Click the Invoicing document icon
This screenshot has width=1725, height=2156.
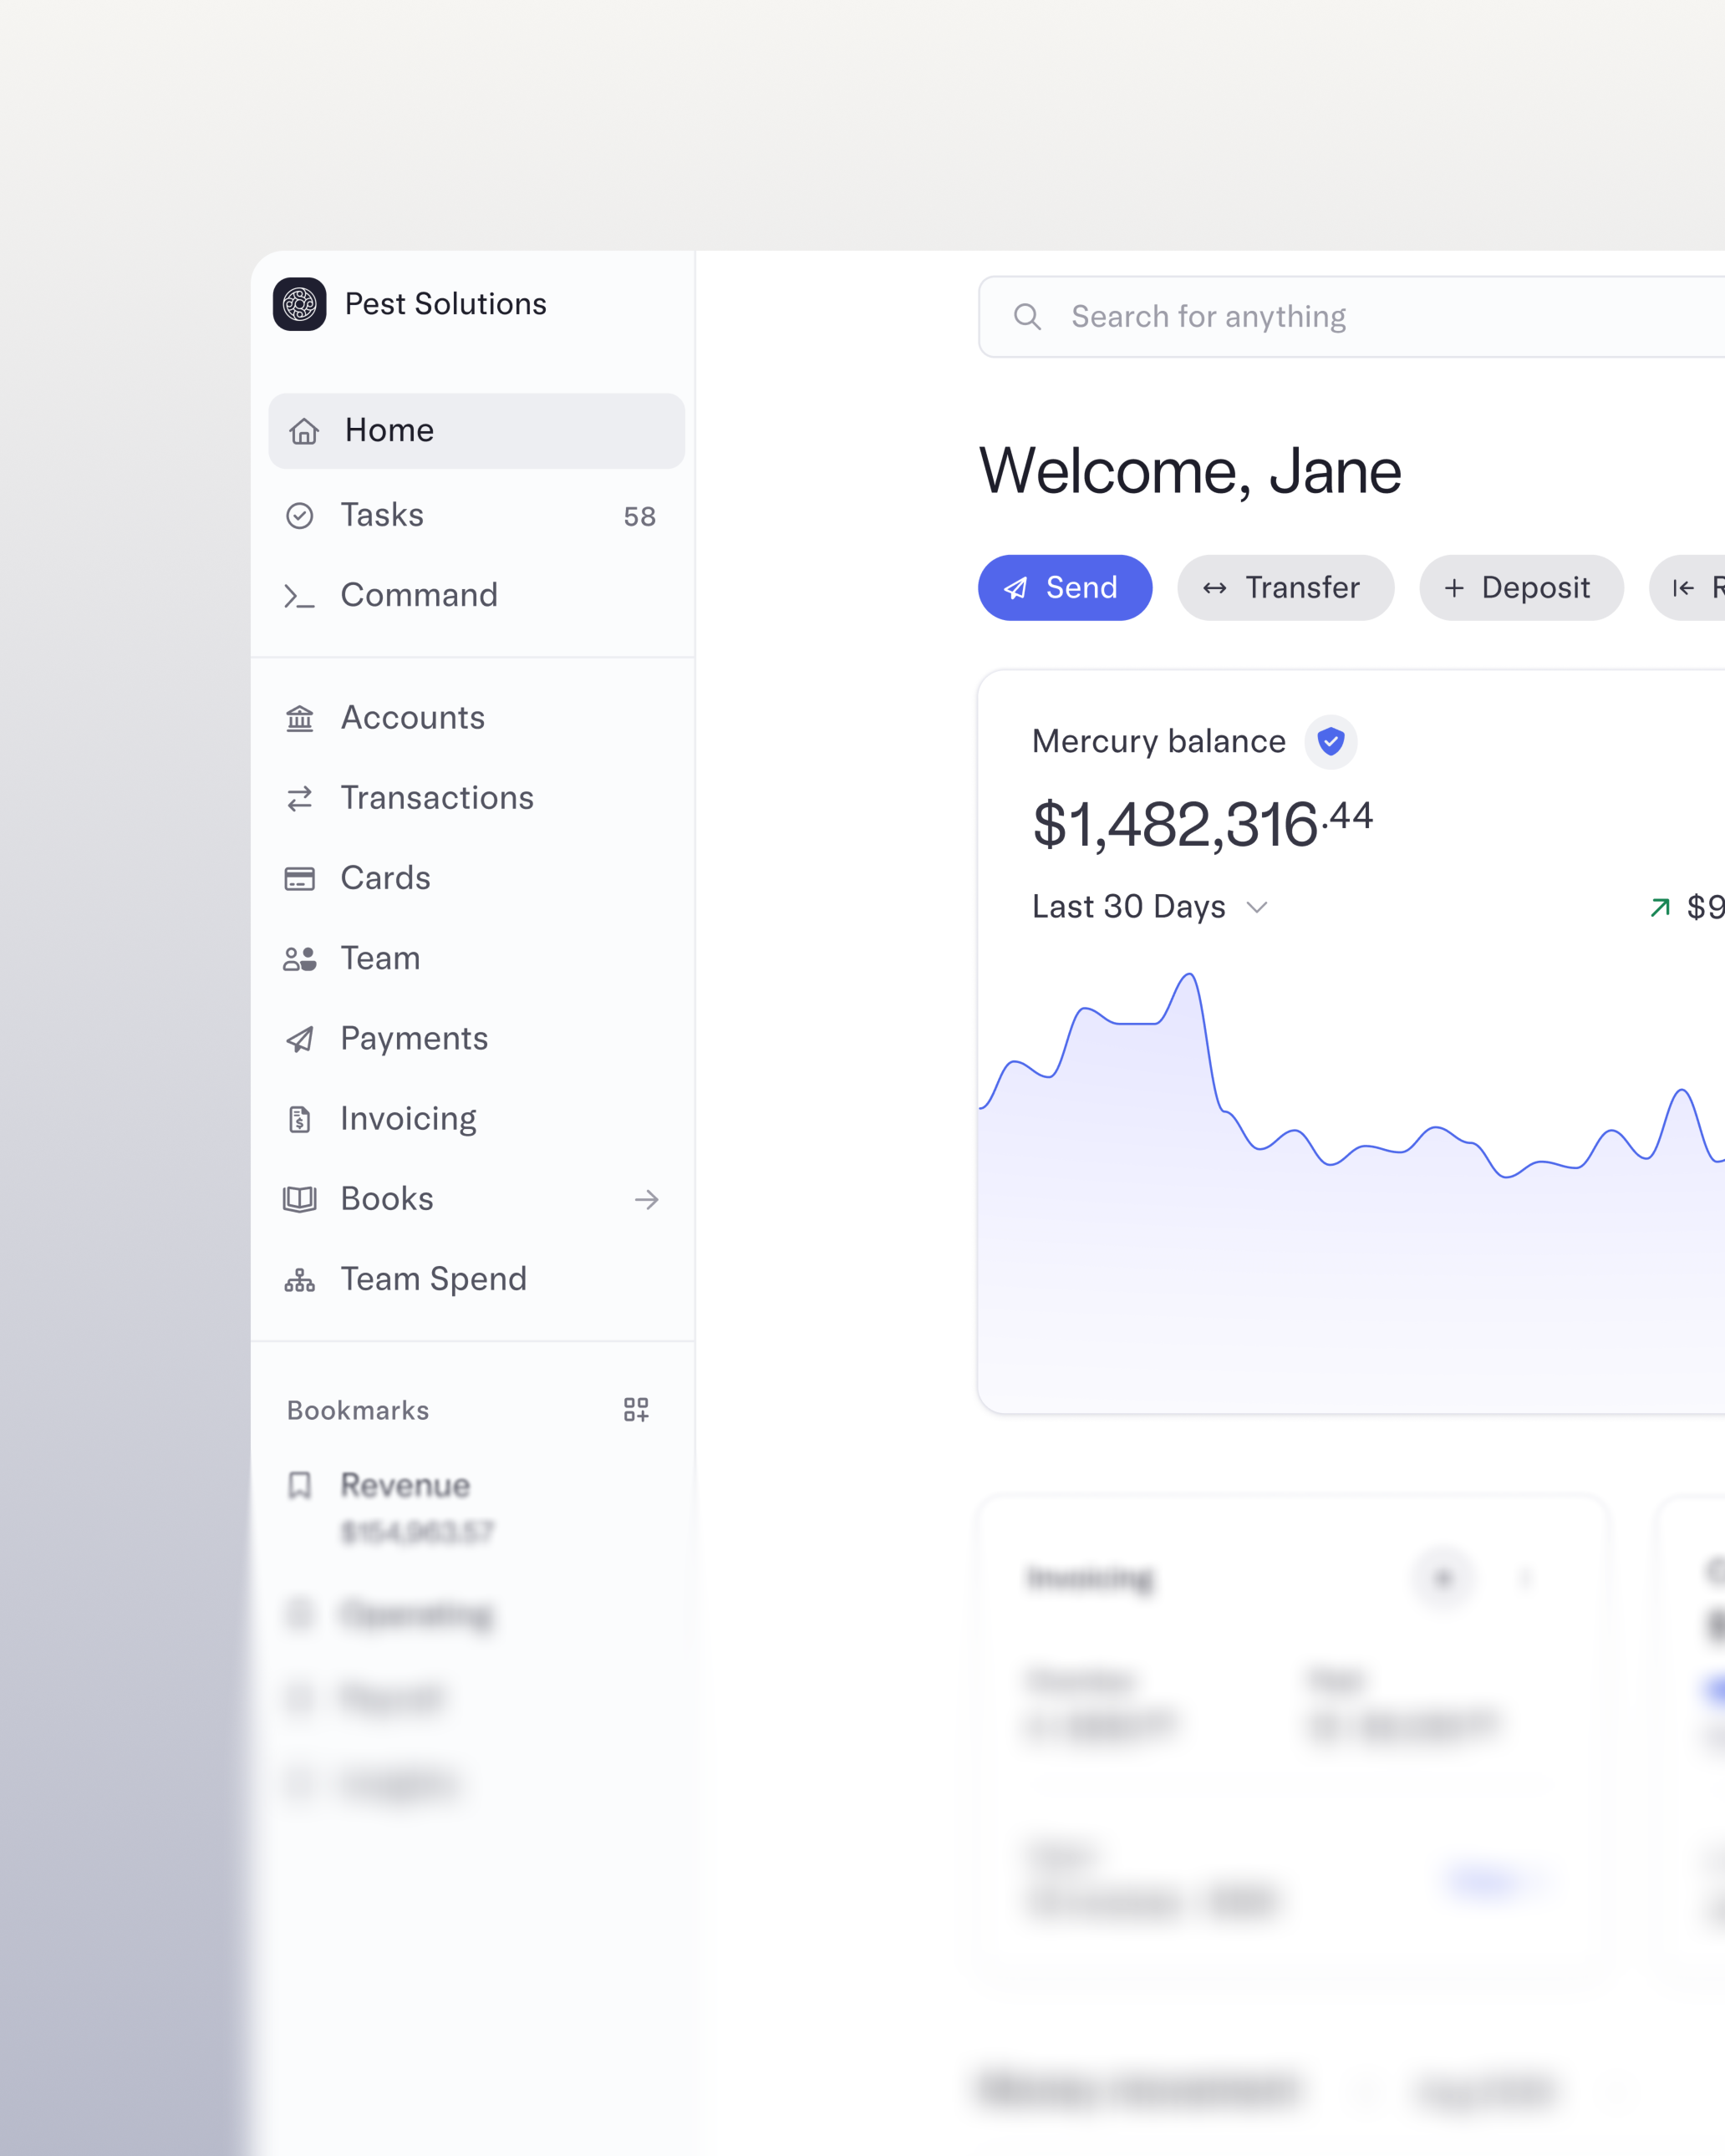click(300, 1119)
